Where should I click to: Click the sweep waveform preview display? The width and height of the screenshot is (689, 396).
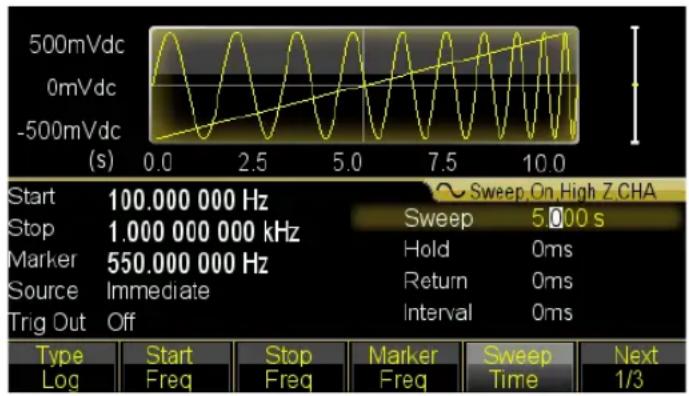point(364,85)
